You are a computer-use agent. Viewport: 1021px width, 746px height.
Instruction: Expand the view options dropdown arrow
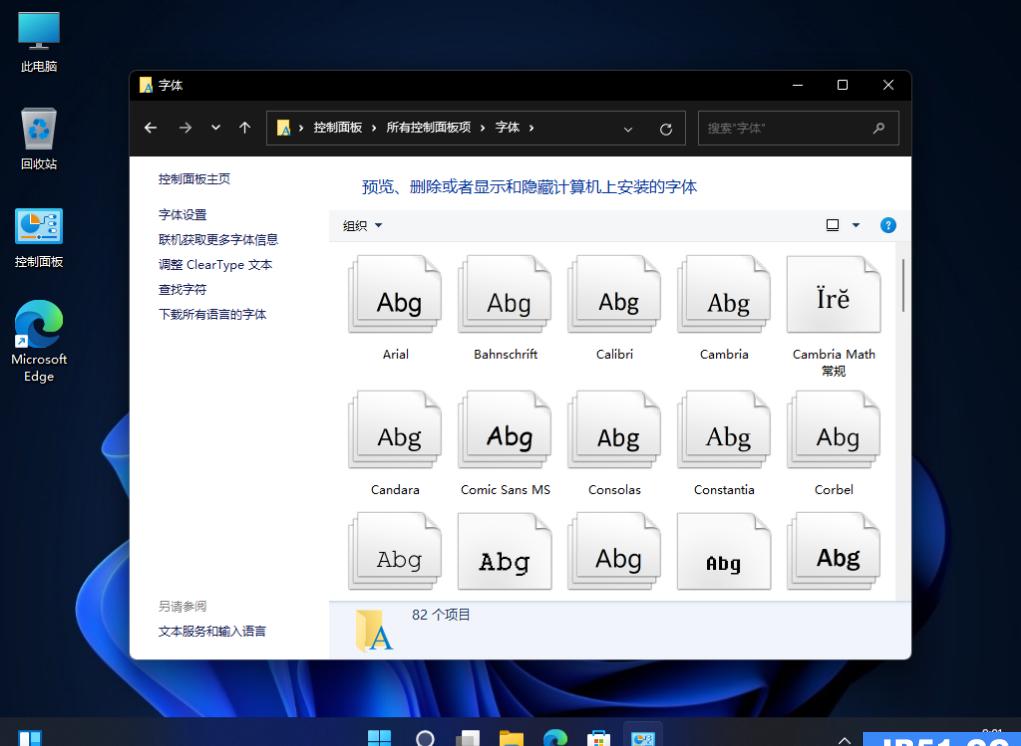coord(856,225)
